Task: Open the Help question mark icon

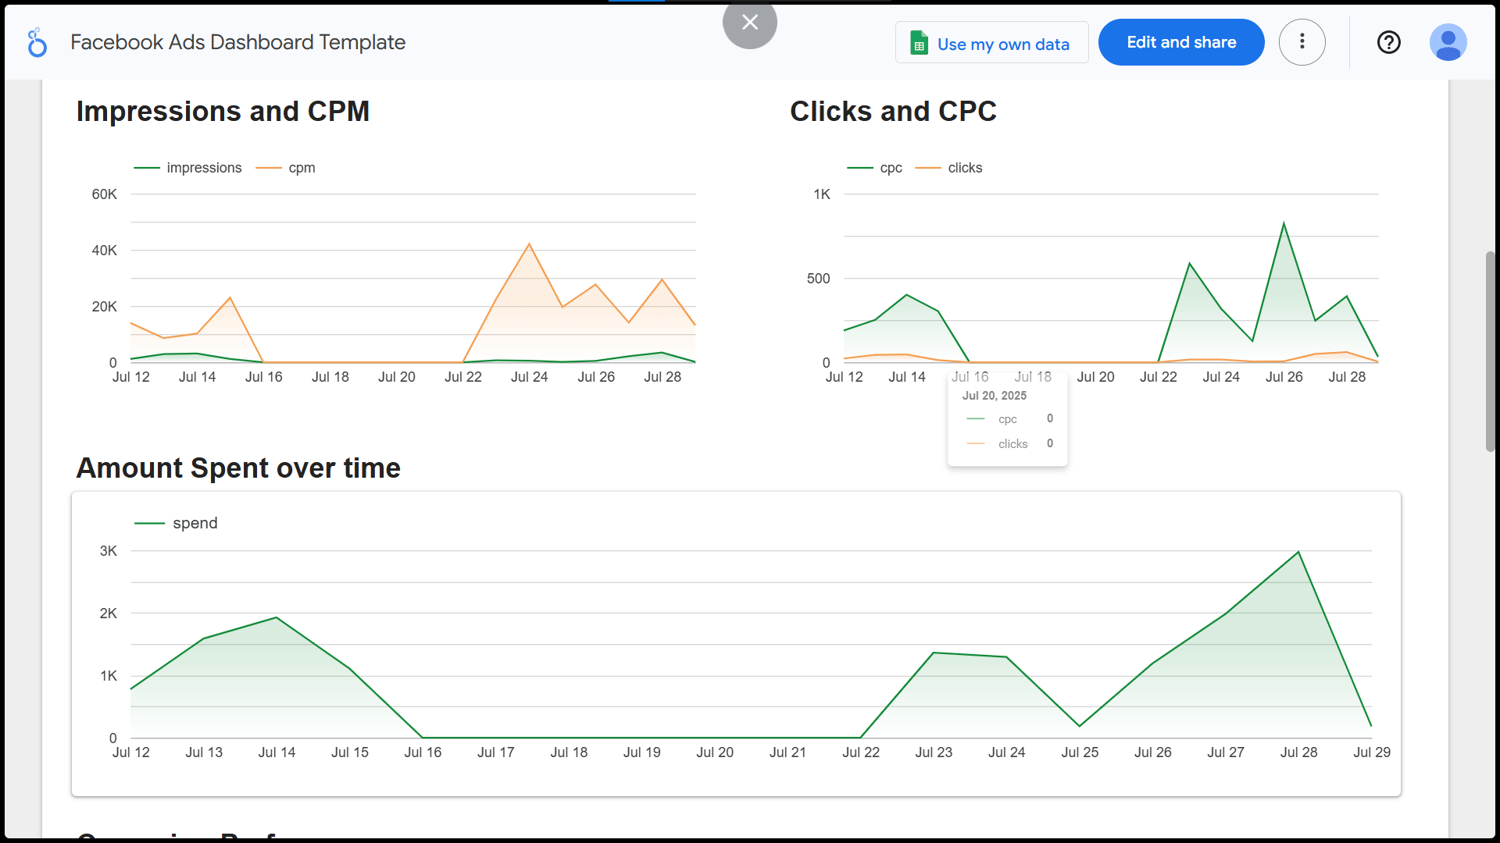Action: pos(1388,42)
